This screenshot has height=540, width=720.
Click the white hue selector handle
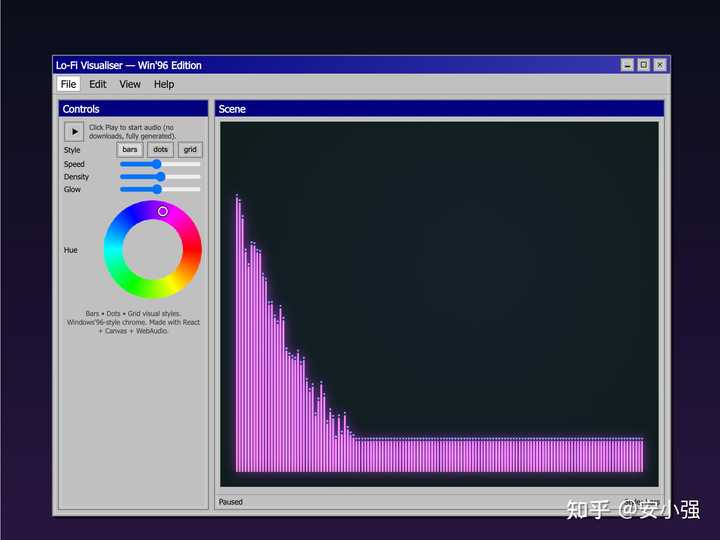pyautogui.click(x=163, y=211)
